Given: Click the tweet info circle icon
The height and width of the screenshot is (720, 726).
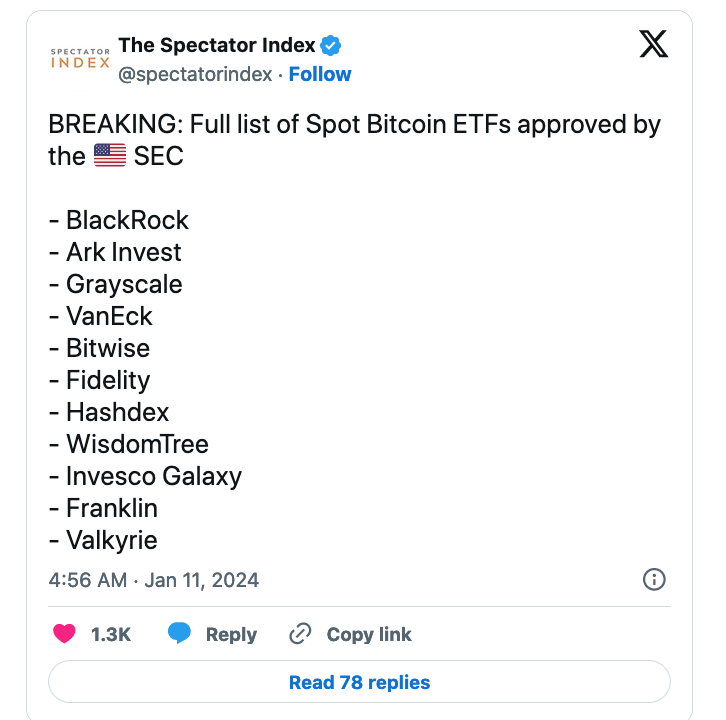Looking at the screenshot, I should 654,580.
